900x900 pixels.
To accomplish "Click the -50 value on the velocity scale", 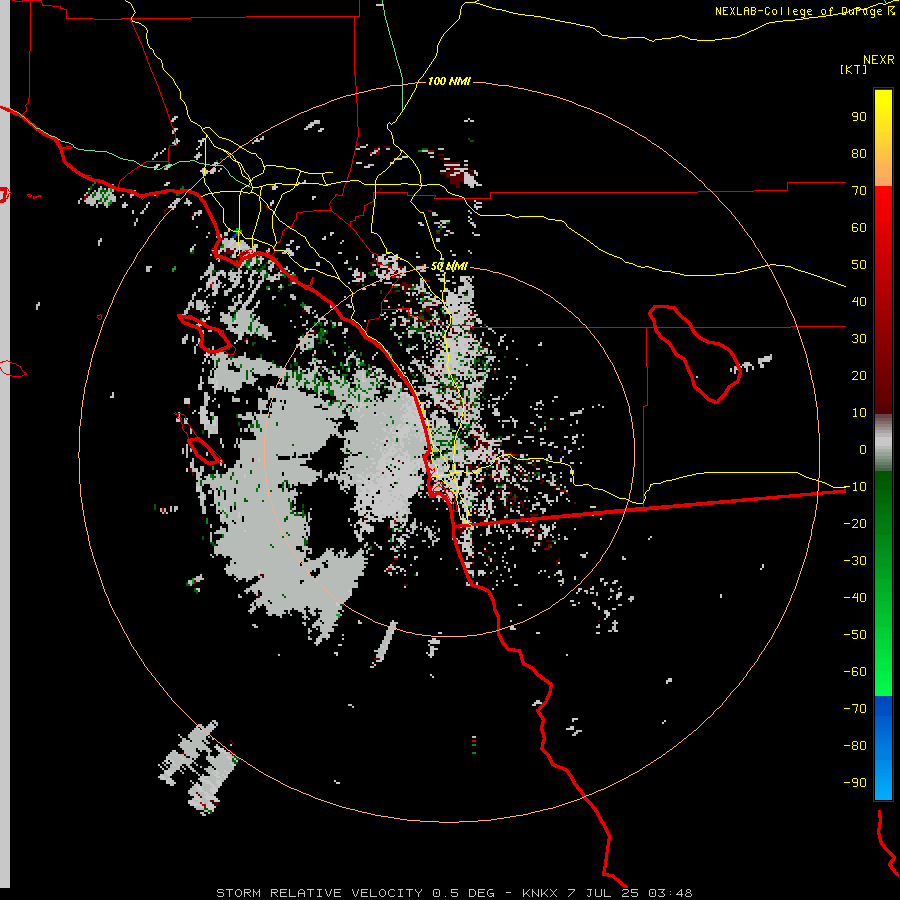I will [x=855, y=635].
